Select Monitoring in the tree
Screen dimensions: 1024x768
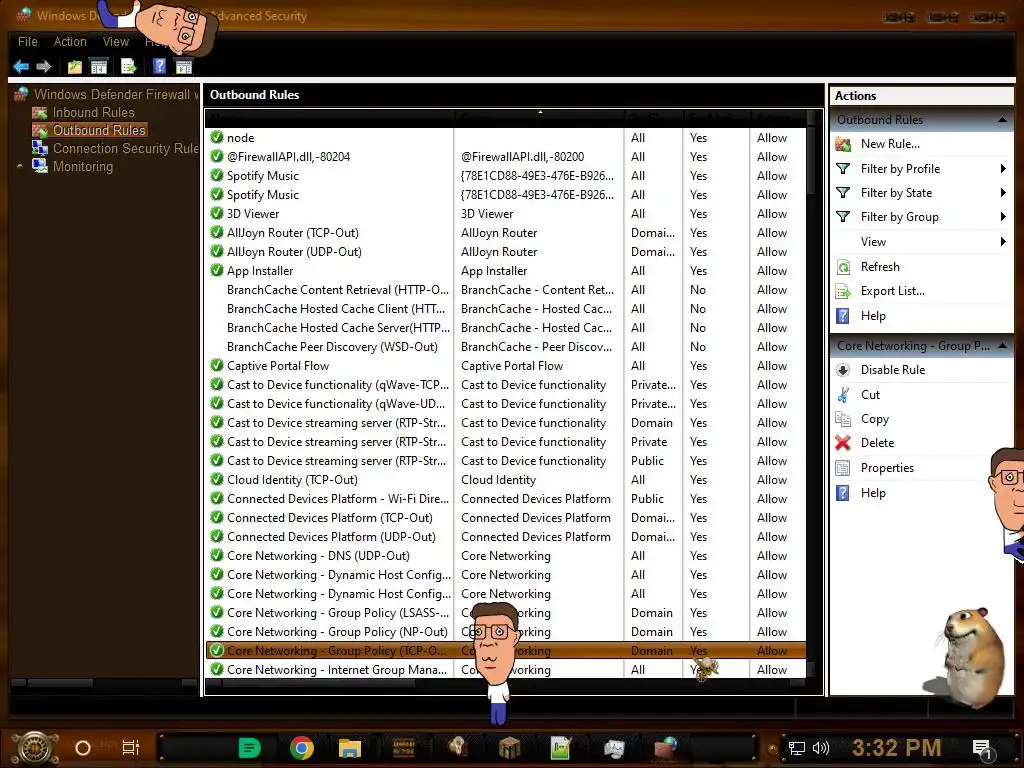(83, 167)
